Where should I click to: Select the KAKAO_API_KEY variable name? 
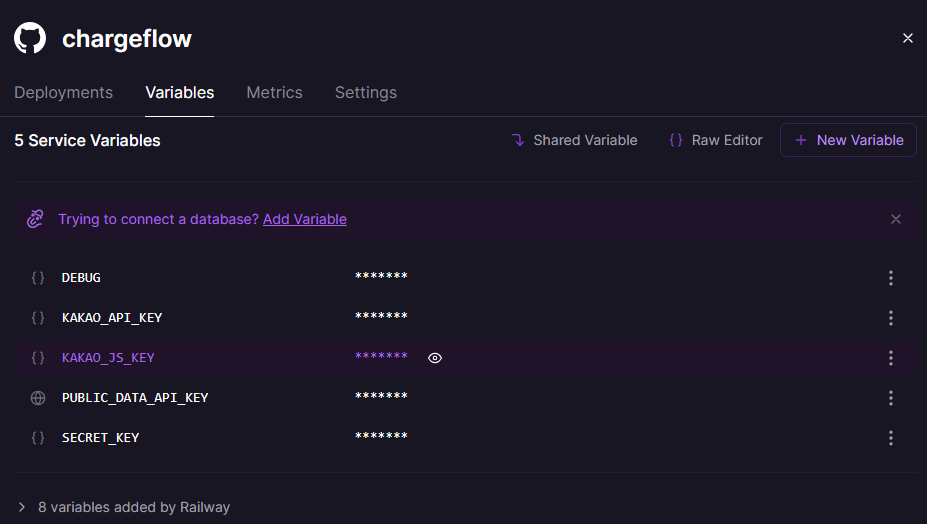pyautogui.click(x=112, y=318)
